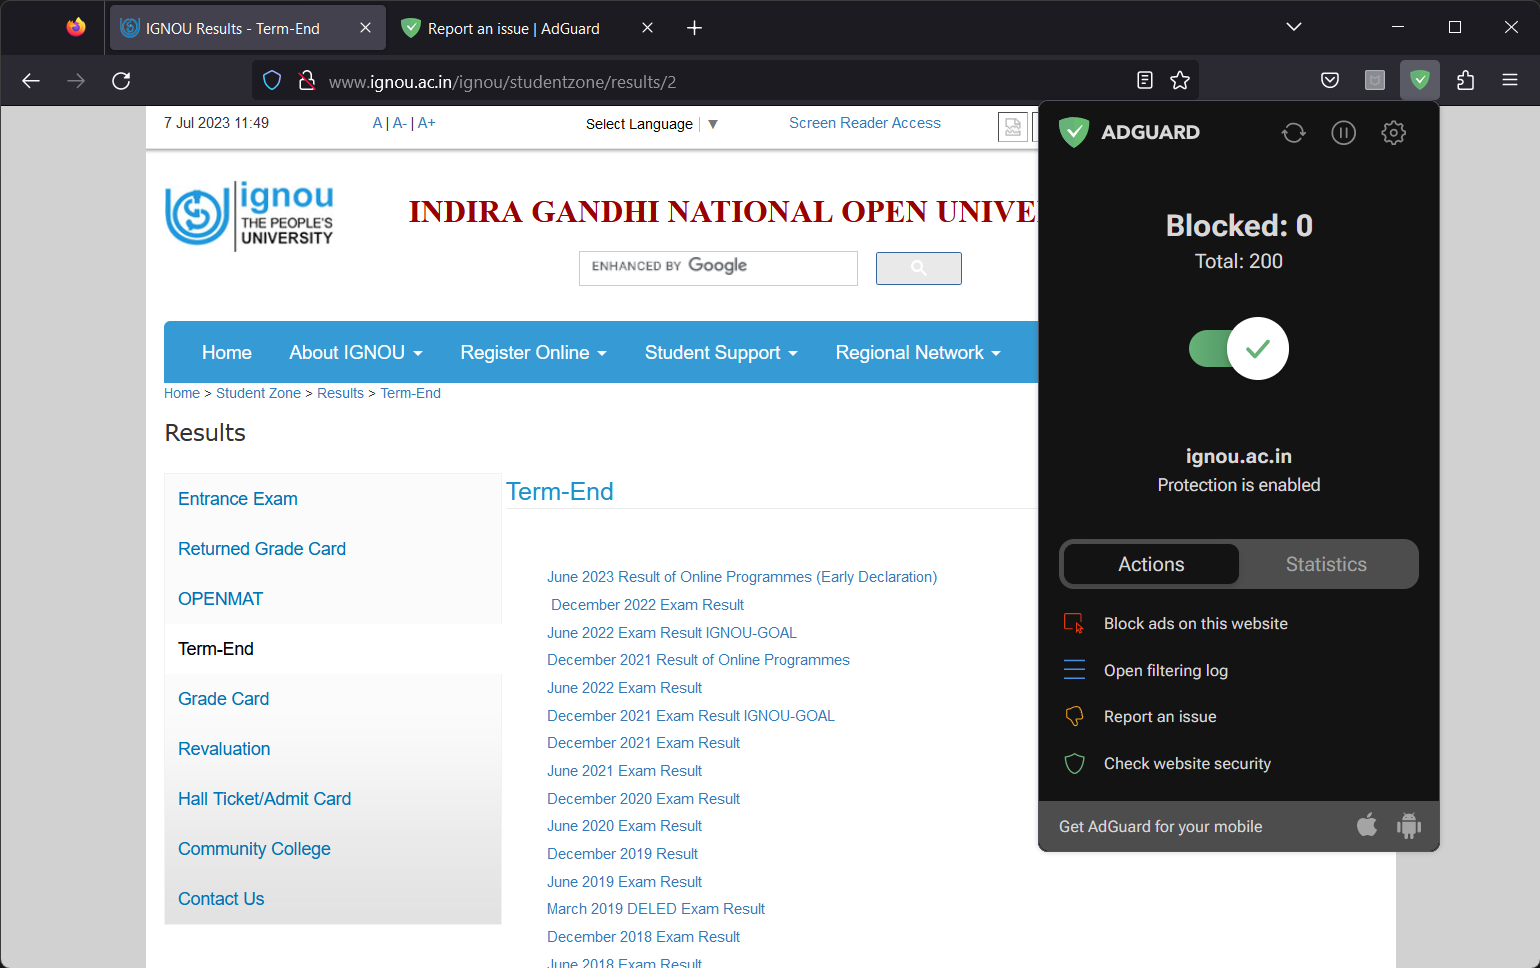Click the Screen Reader Access link
The height and width of the screenshot is (968, 1540).
(864, 122)
